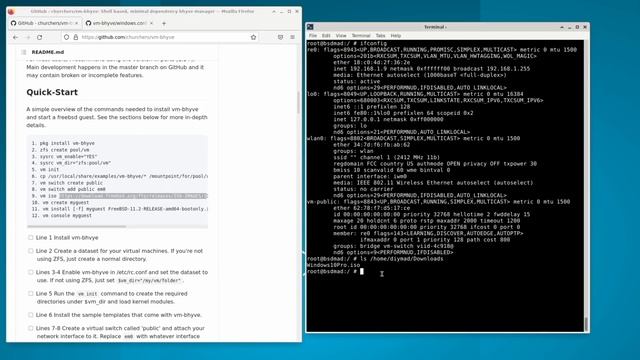640x360 pixels.
Task: Click Windows10Pro.iso in the terminal output
Action: [333, 265]
